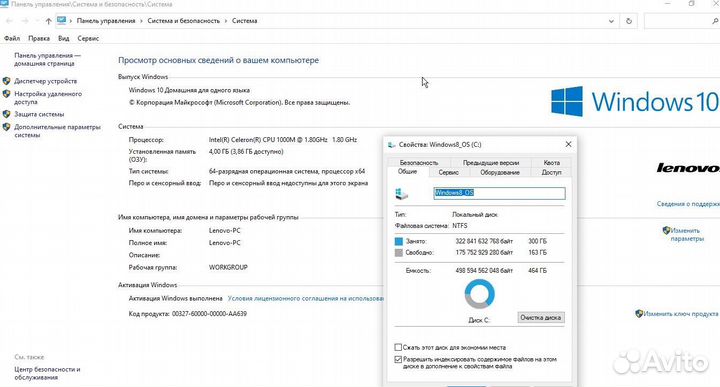Click the WORKGROUP value
Viewport: 720px width, 387px height.
pos(228,267)
